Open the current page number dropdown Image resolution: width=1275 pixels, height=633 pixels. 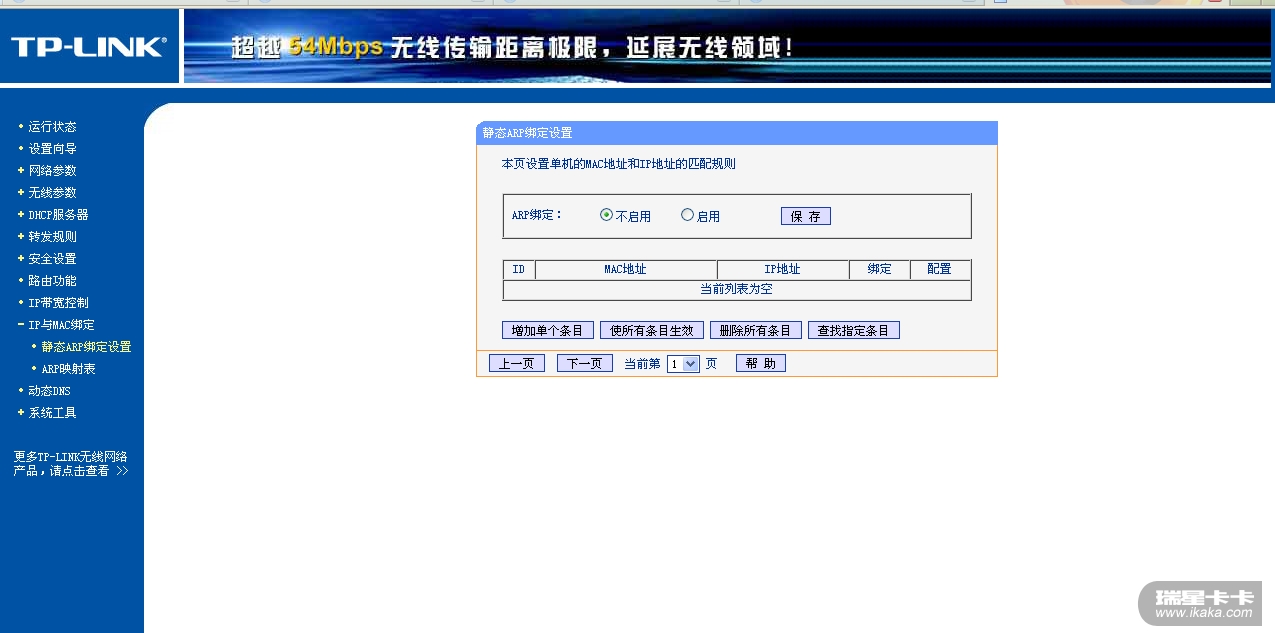click(x=684, y=364)
